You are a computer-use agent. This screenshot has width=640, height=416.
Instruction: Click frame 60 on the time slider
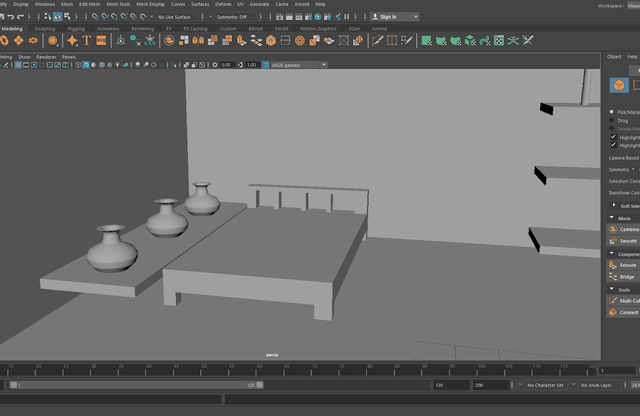pyautogui.click(x=259, y=370)
